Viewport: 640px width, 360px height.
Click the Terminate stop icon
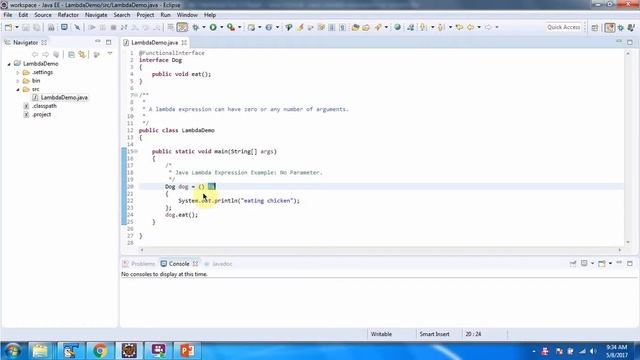113,27
